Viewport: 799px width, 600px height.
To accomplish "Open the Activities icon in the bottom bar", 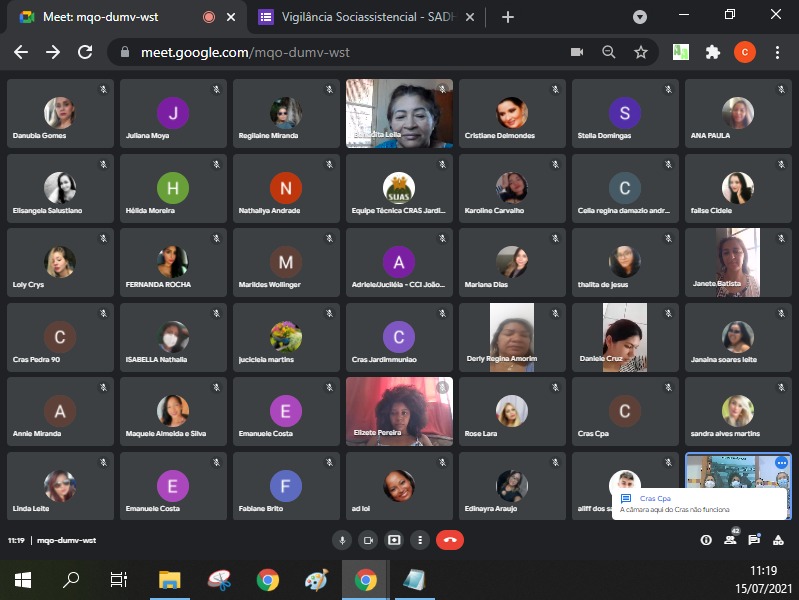I will pyautogui.click(x=779, y=540).
